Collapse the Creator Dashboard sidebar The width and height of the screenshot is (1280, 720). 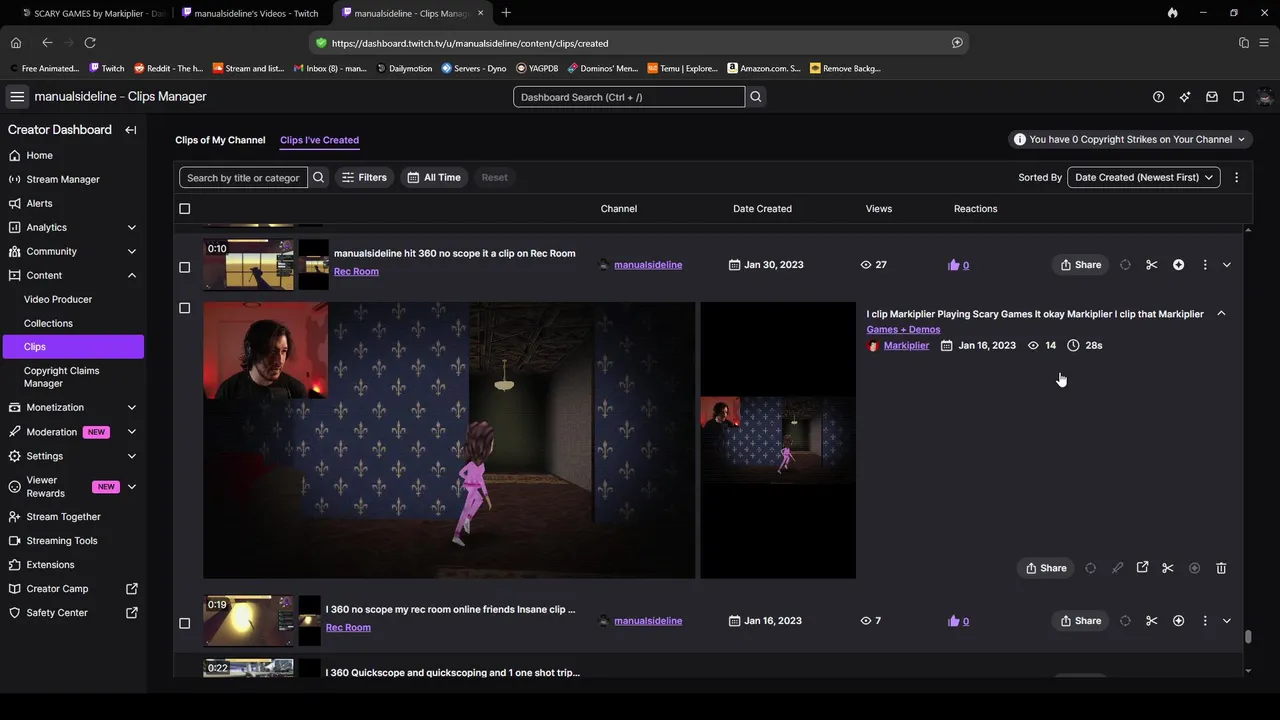[x=131, y=130]
